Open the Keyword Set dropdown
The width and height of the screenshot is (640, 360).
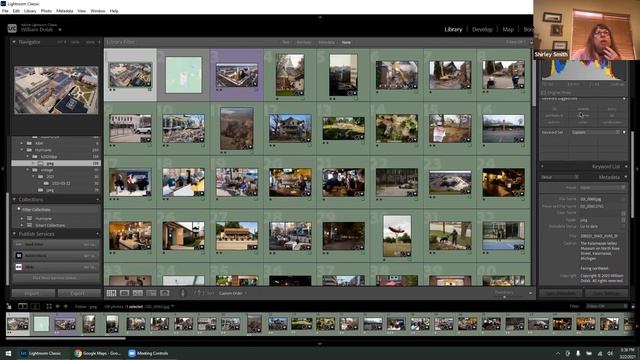coord(596,132)
